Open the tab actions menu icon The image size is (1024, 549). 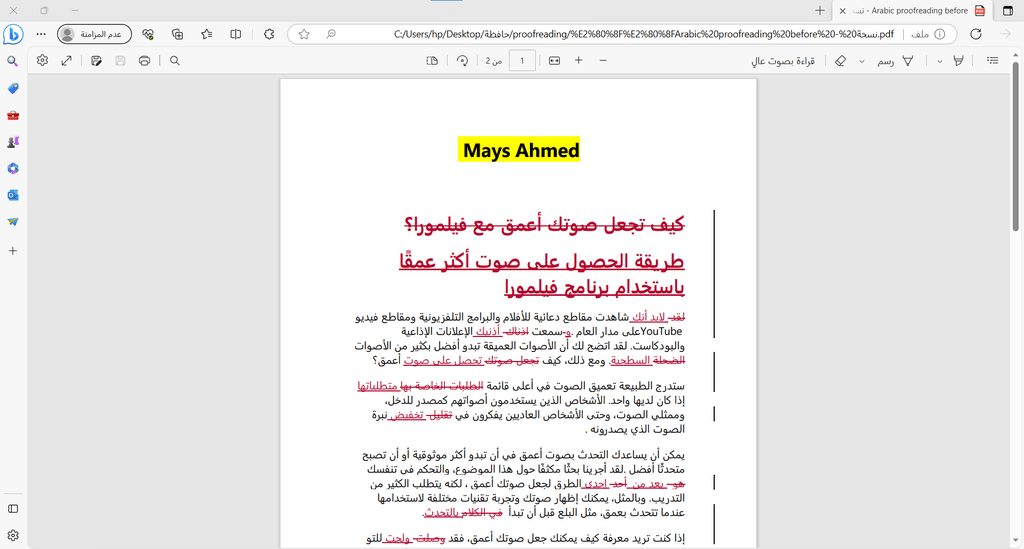tap(1008, 10)
